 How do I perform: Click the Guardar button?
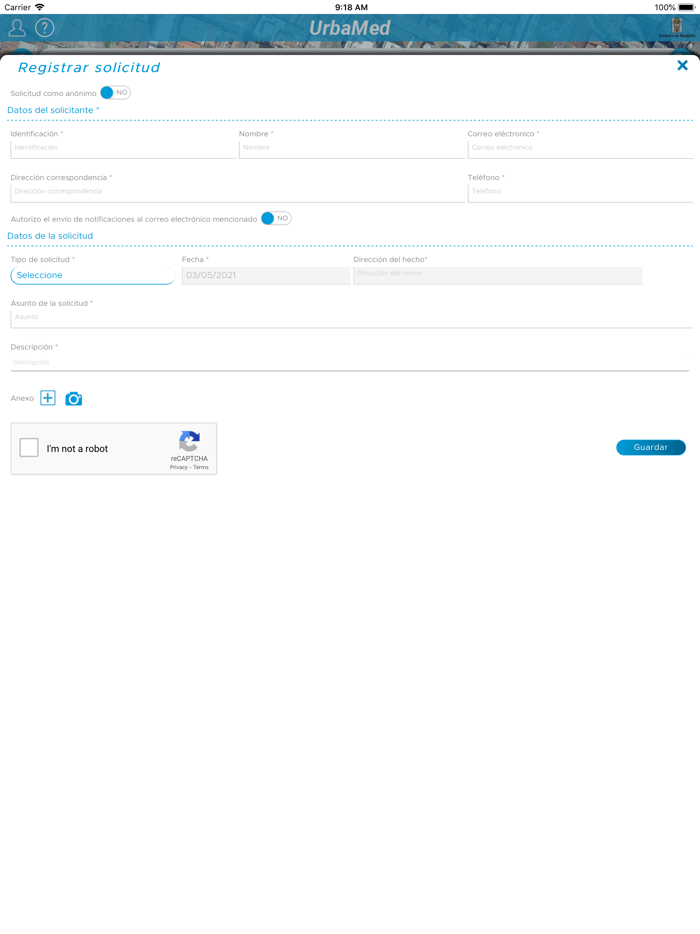pos(651,447)
